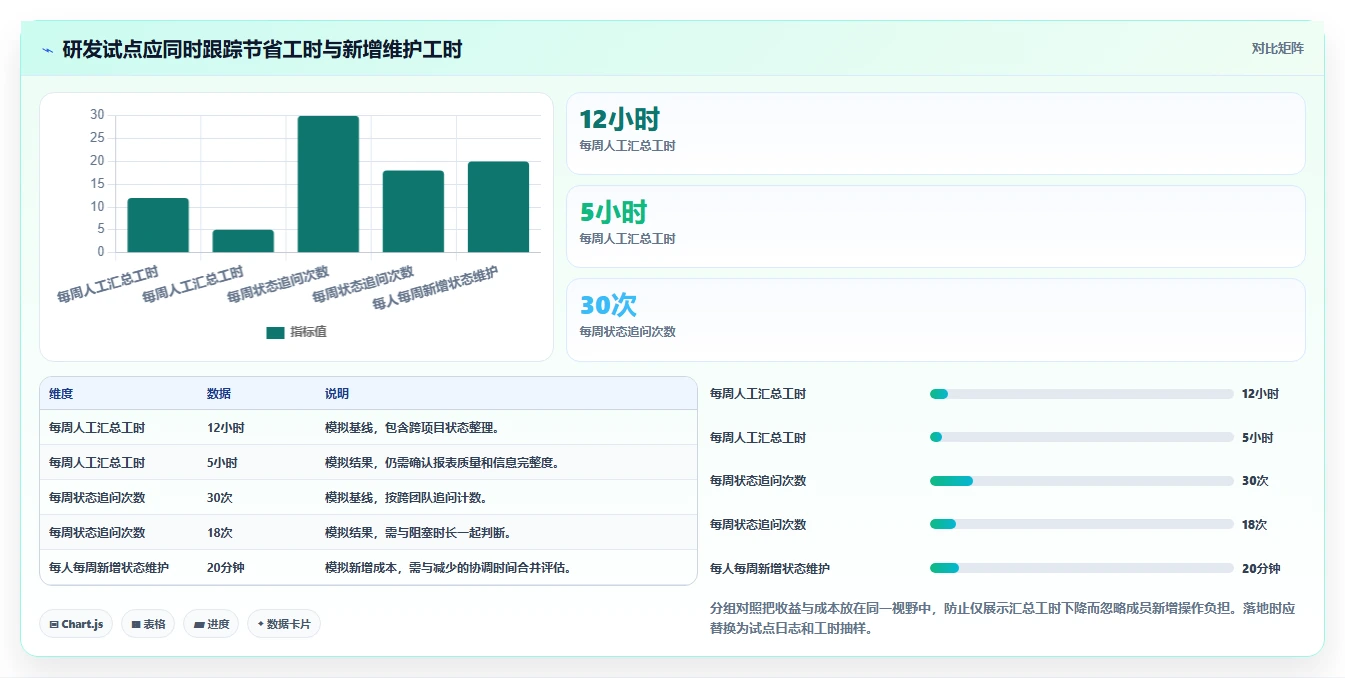Select the 表格 tag chip label

coord(154,624)
